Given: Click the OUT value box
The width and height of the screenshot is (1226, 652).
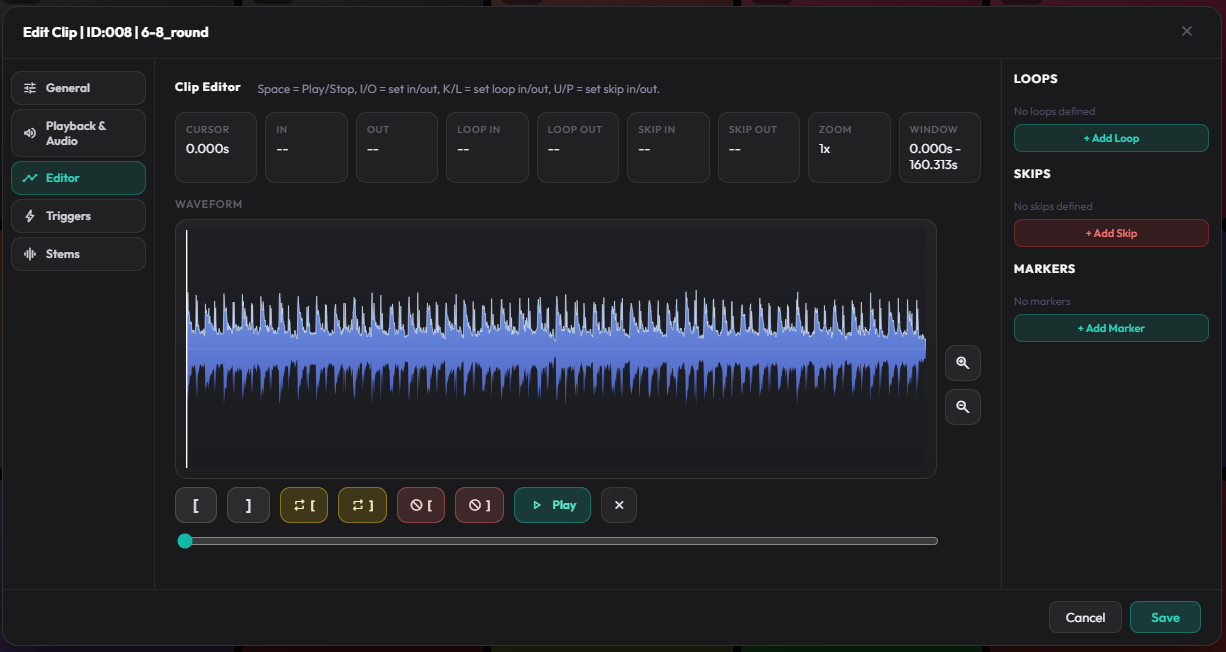Looking at the screenshot, I should [397, 148].
